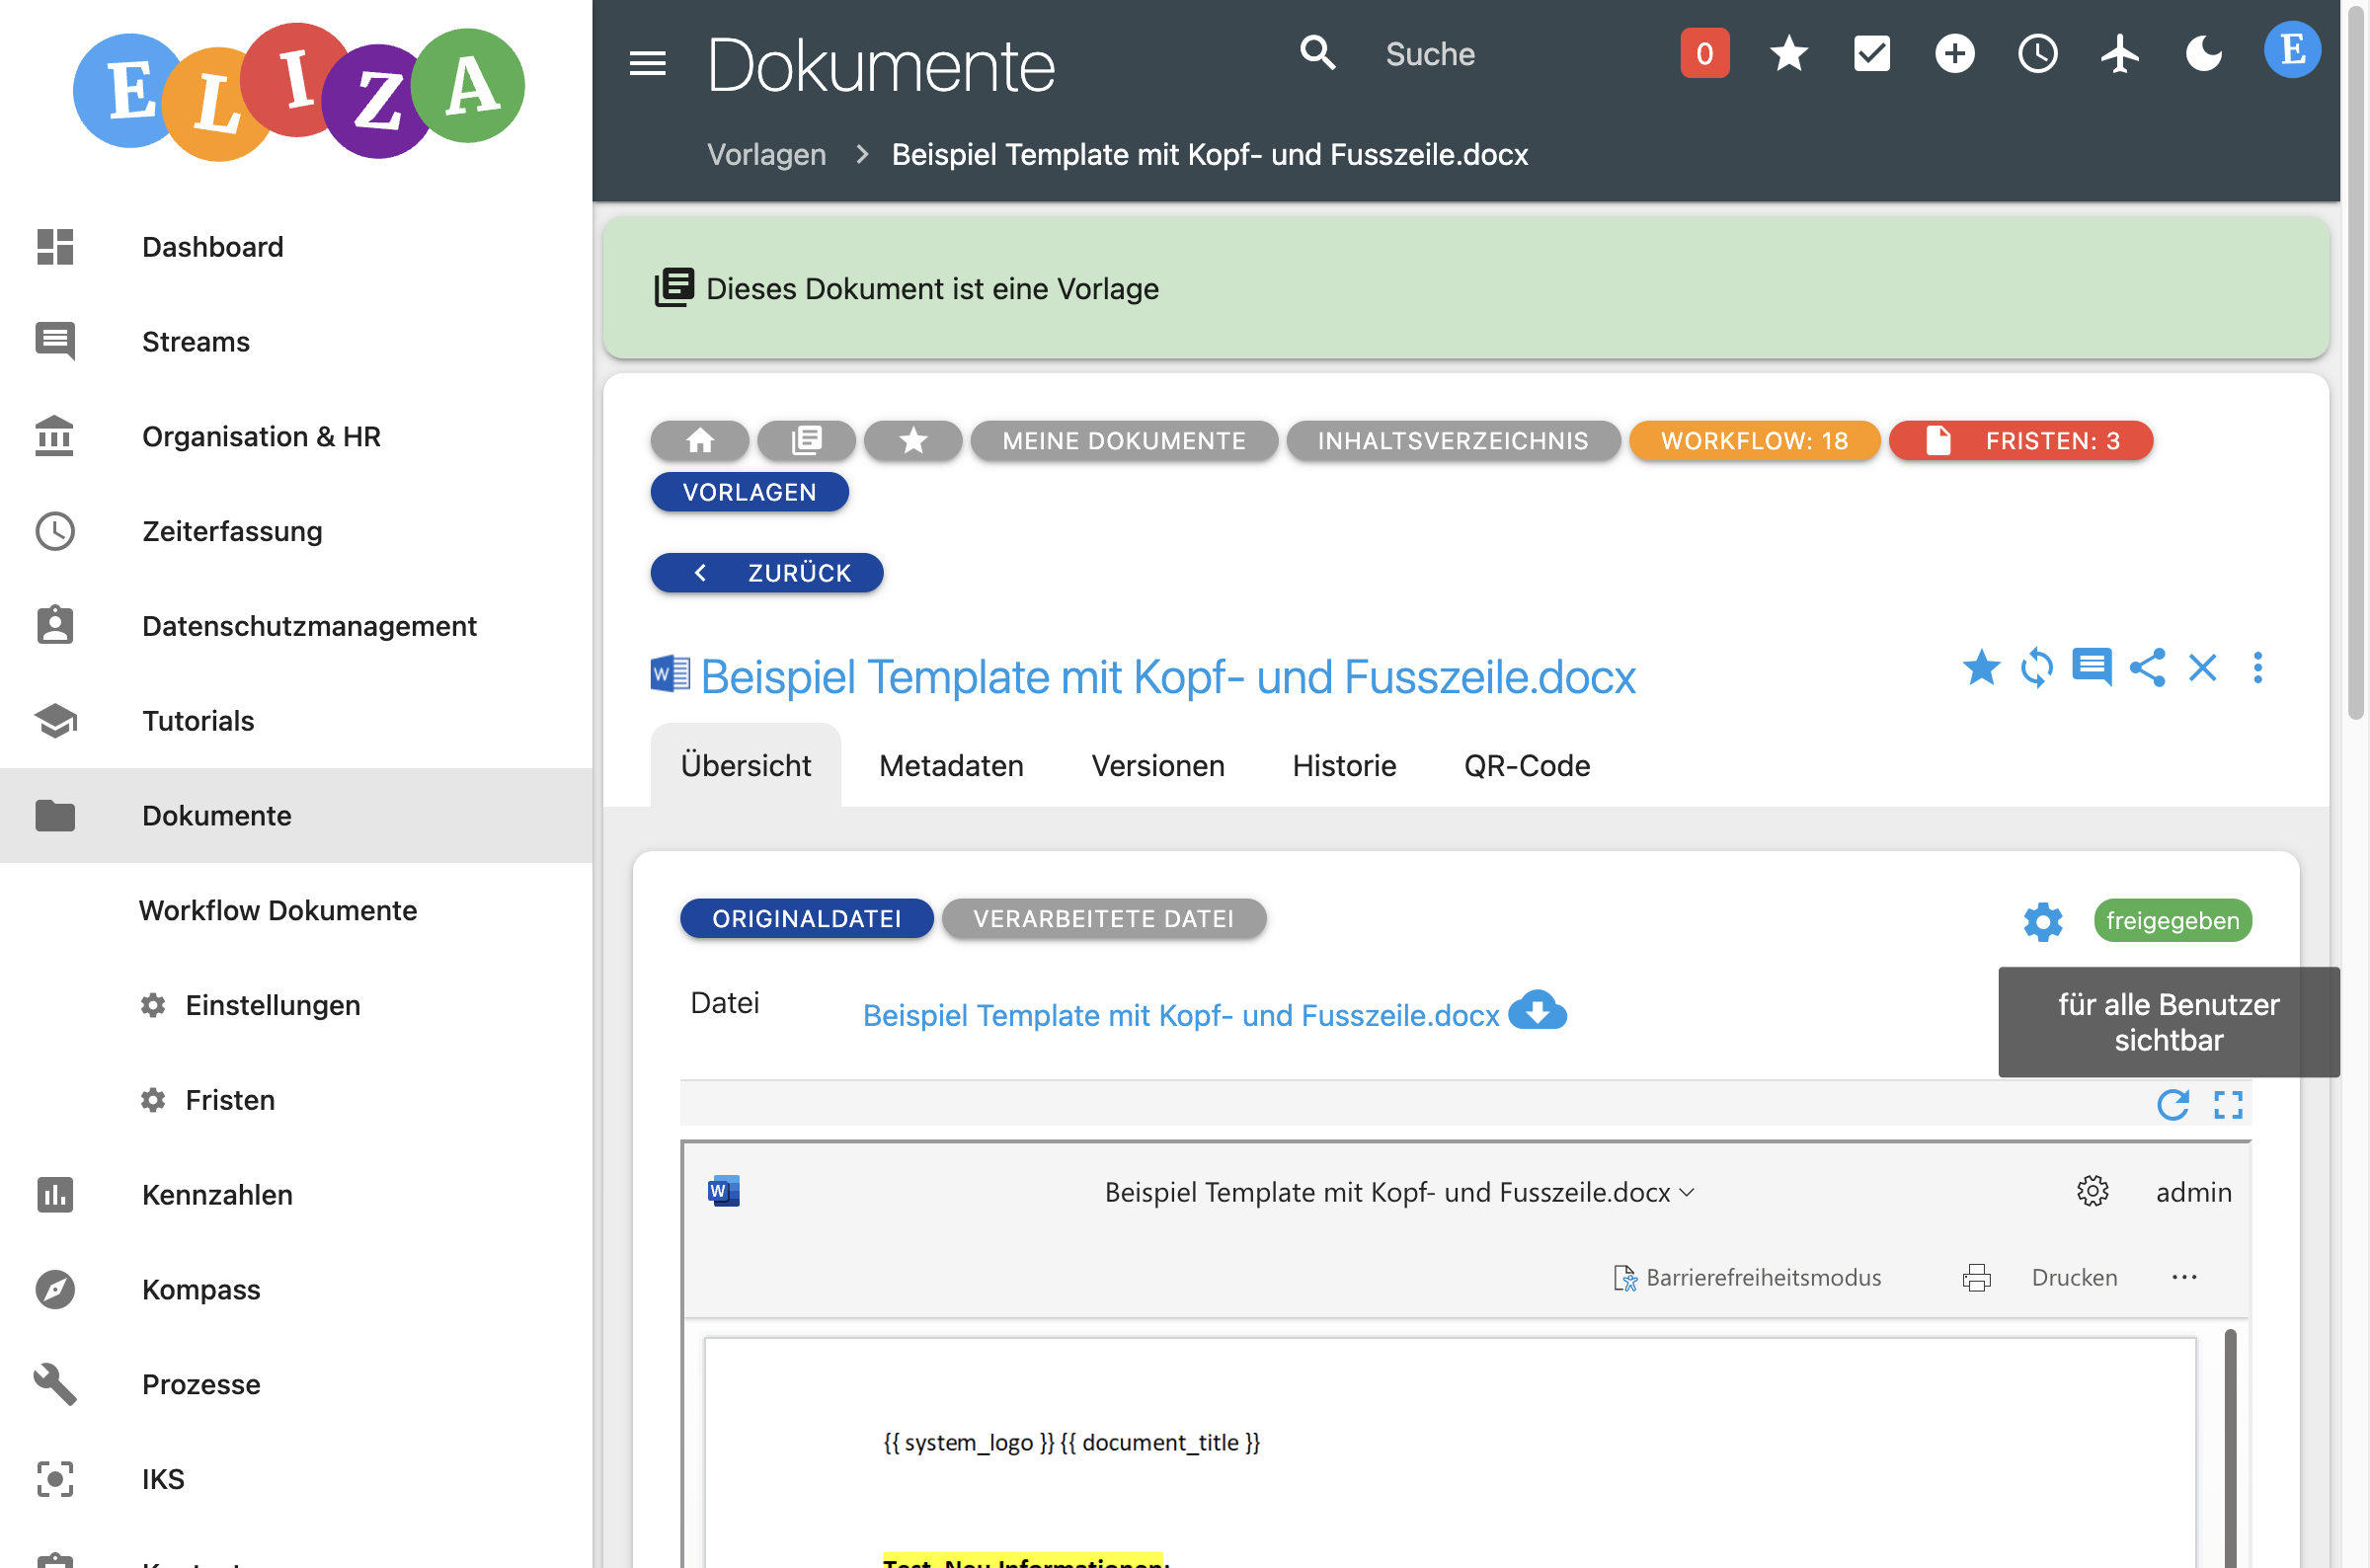
Task: Share the document via share icon
Action: [2147, 668]
